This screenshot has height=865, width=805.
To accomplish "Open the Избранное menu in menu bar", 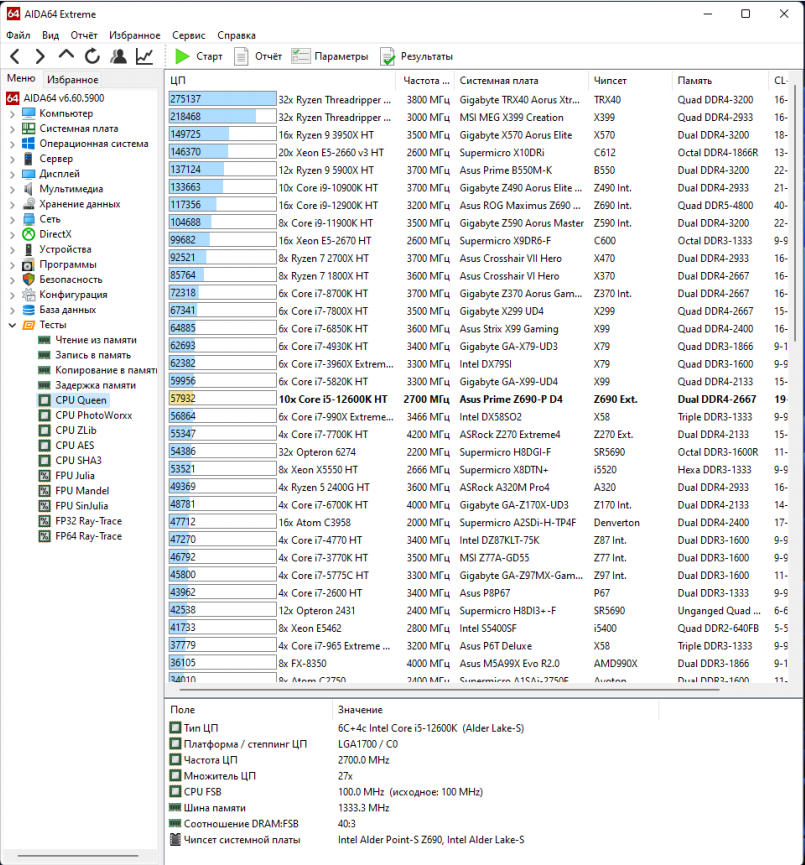I will [135, 35].
